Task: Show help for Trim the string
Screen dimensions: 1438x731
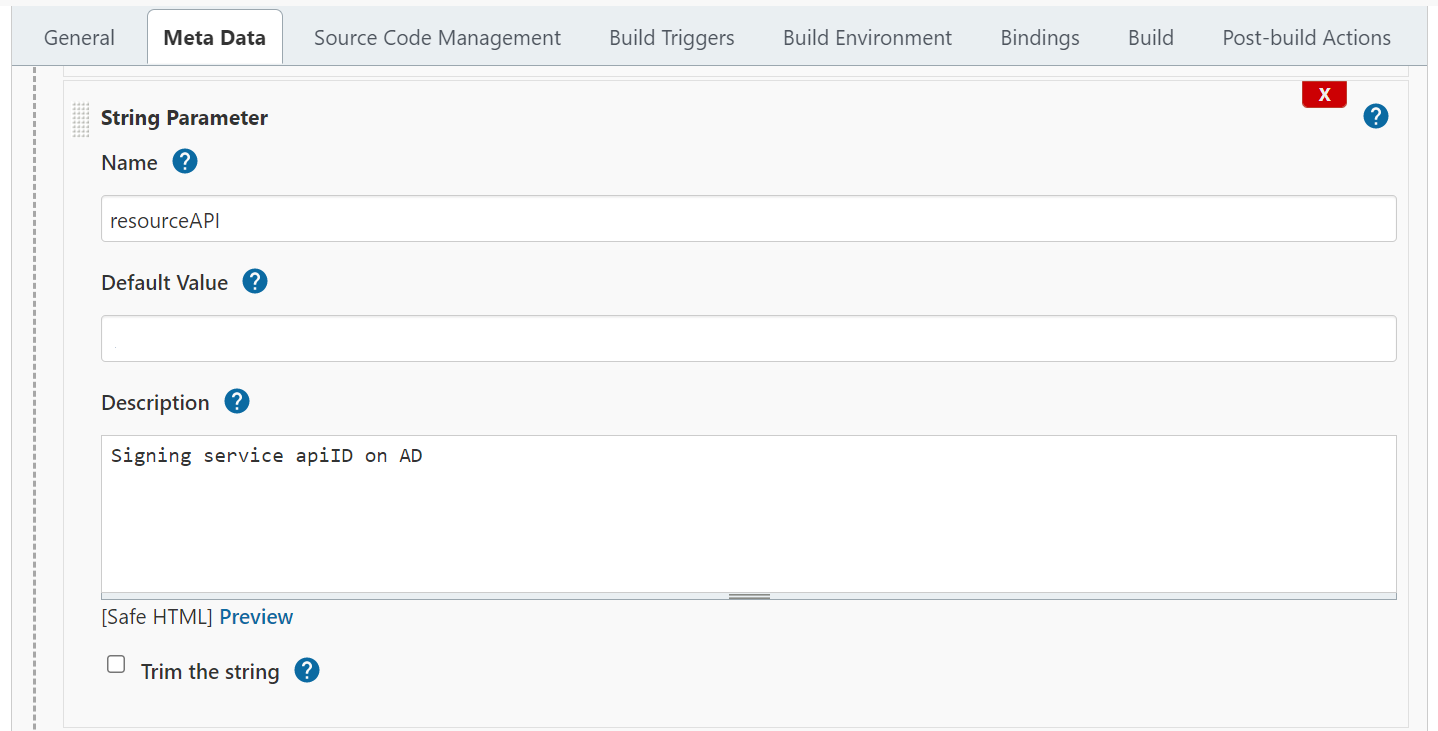Action: click(307, 671)
